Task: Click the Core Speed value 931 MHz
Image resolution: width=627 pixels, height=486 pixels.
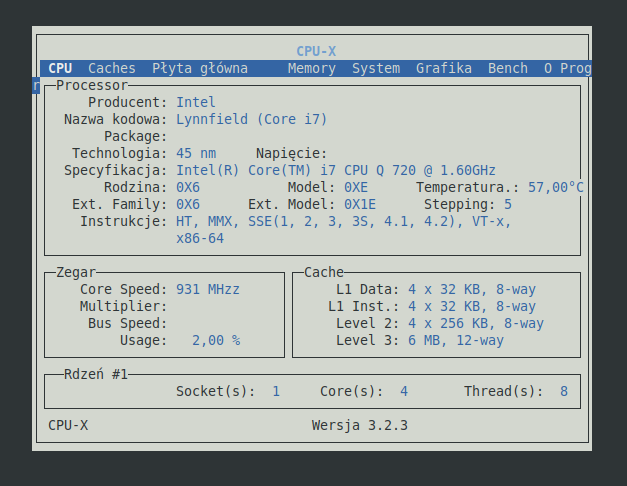Action: (x=208, y=289)
